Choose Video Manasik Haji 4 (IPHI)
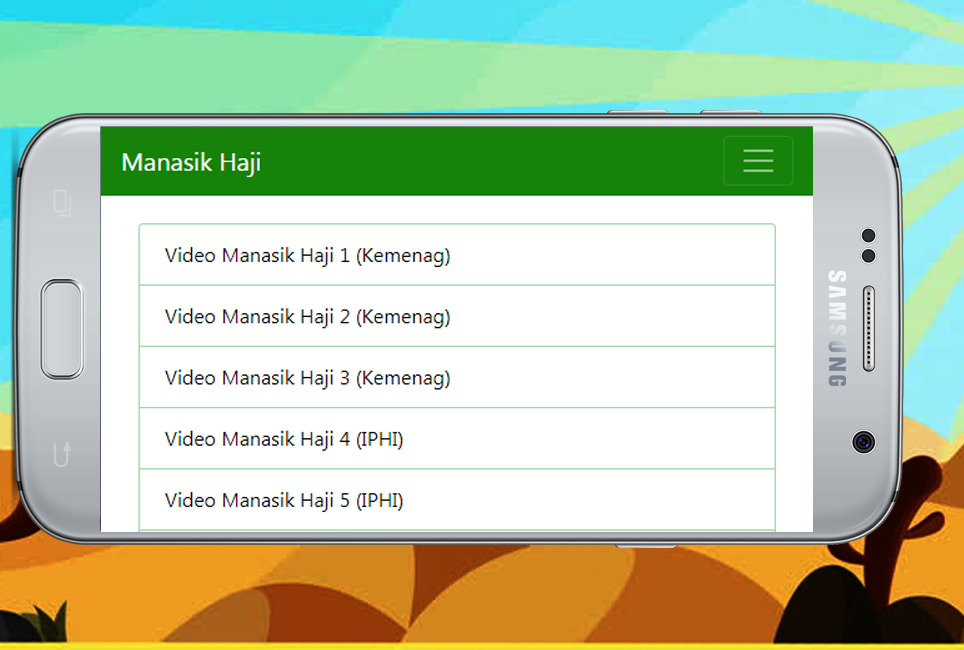The image size is (964, 650). (457, 438)
